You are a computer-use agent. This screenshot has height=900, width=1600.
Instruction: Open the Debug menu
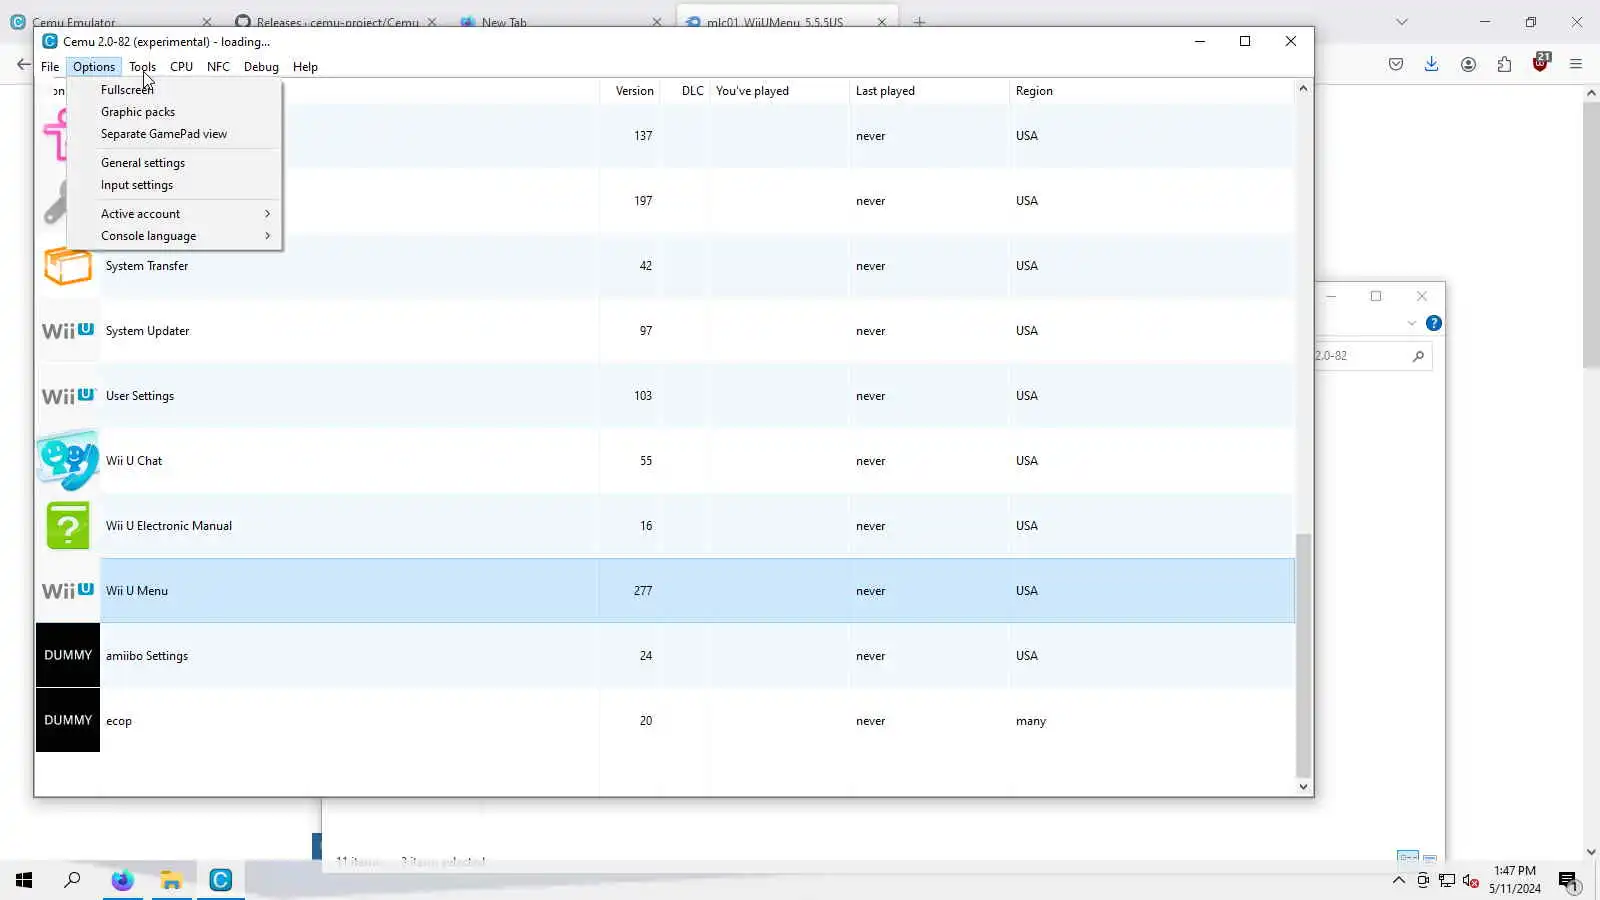click(x=261, y=67)
